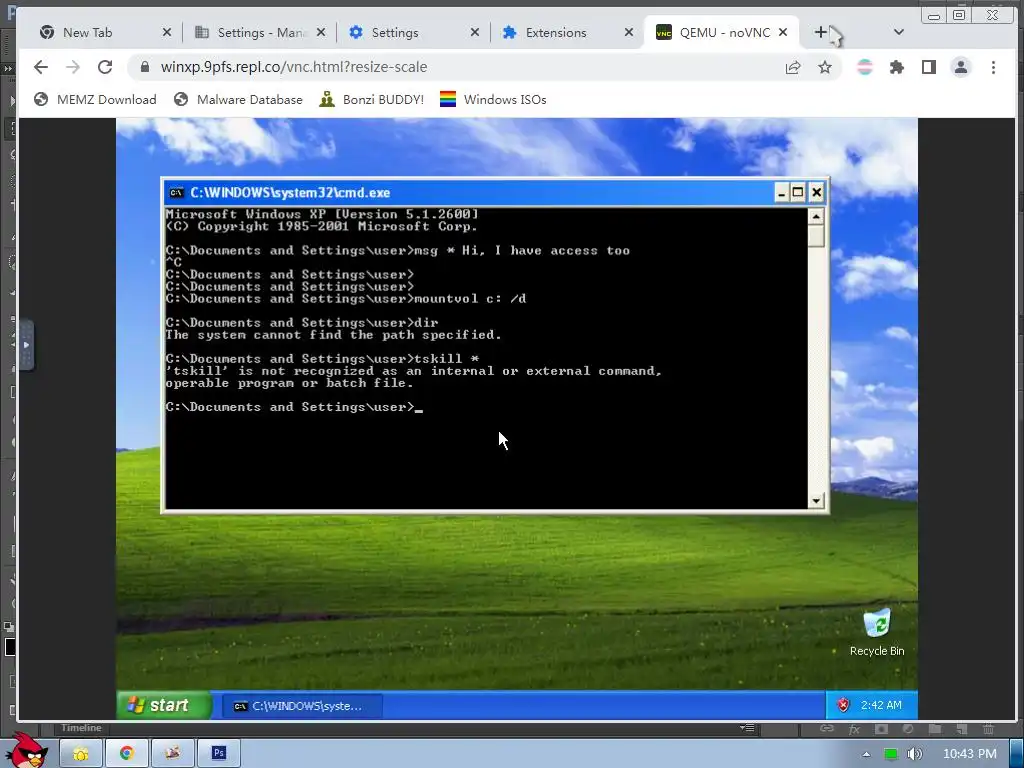Open a new browser tab with plus button
Screen dimensions: 1024x768
coord(820,32)
